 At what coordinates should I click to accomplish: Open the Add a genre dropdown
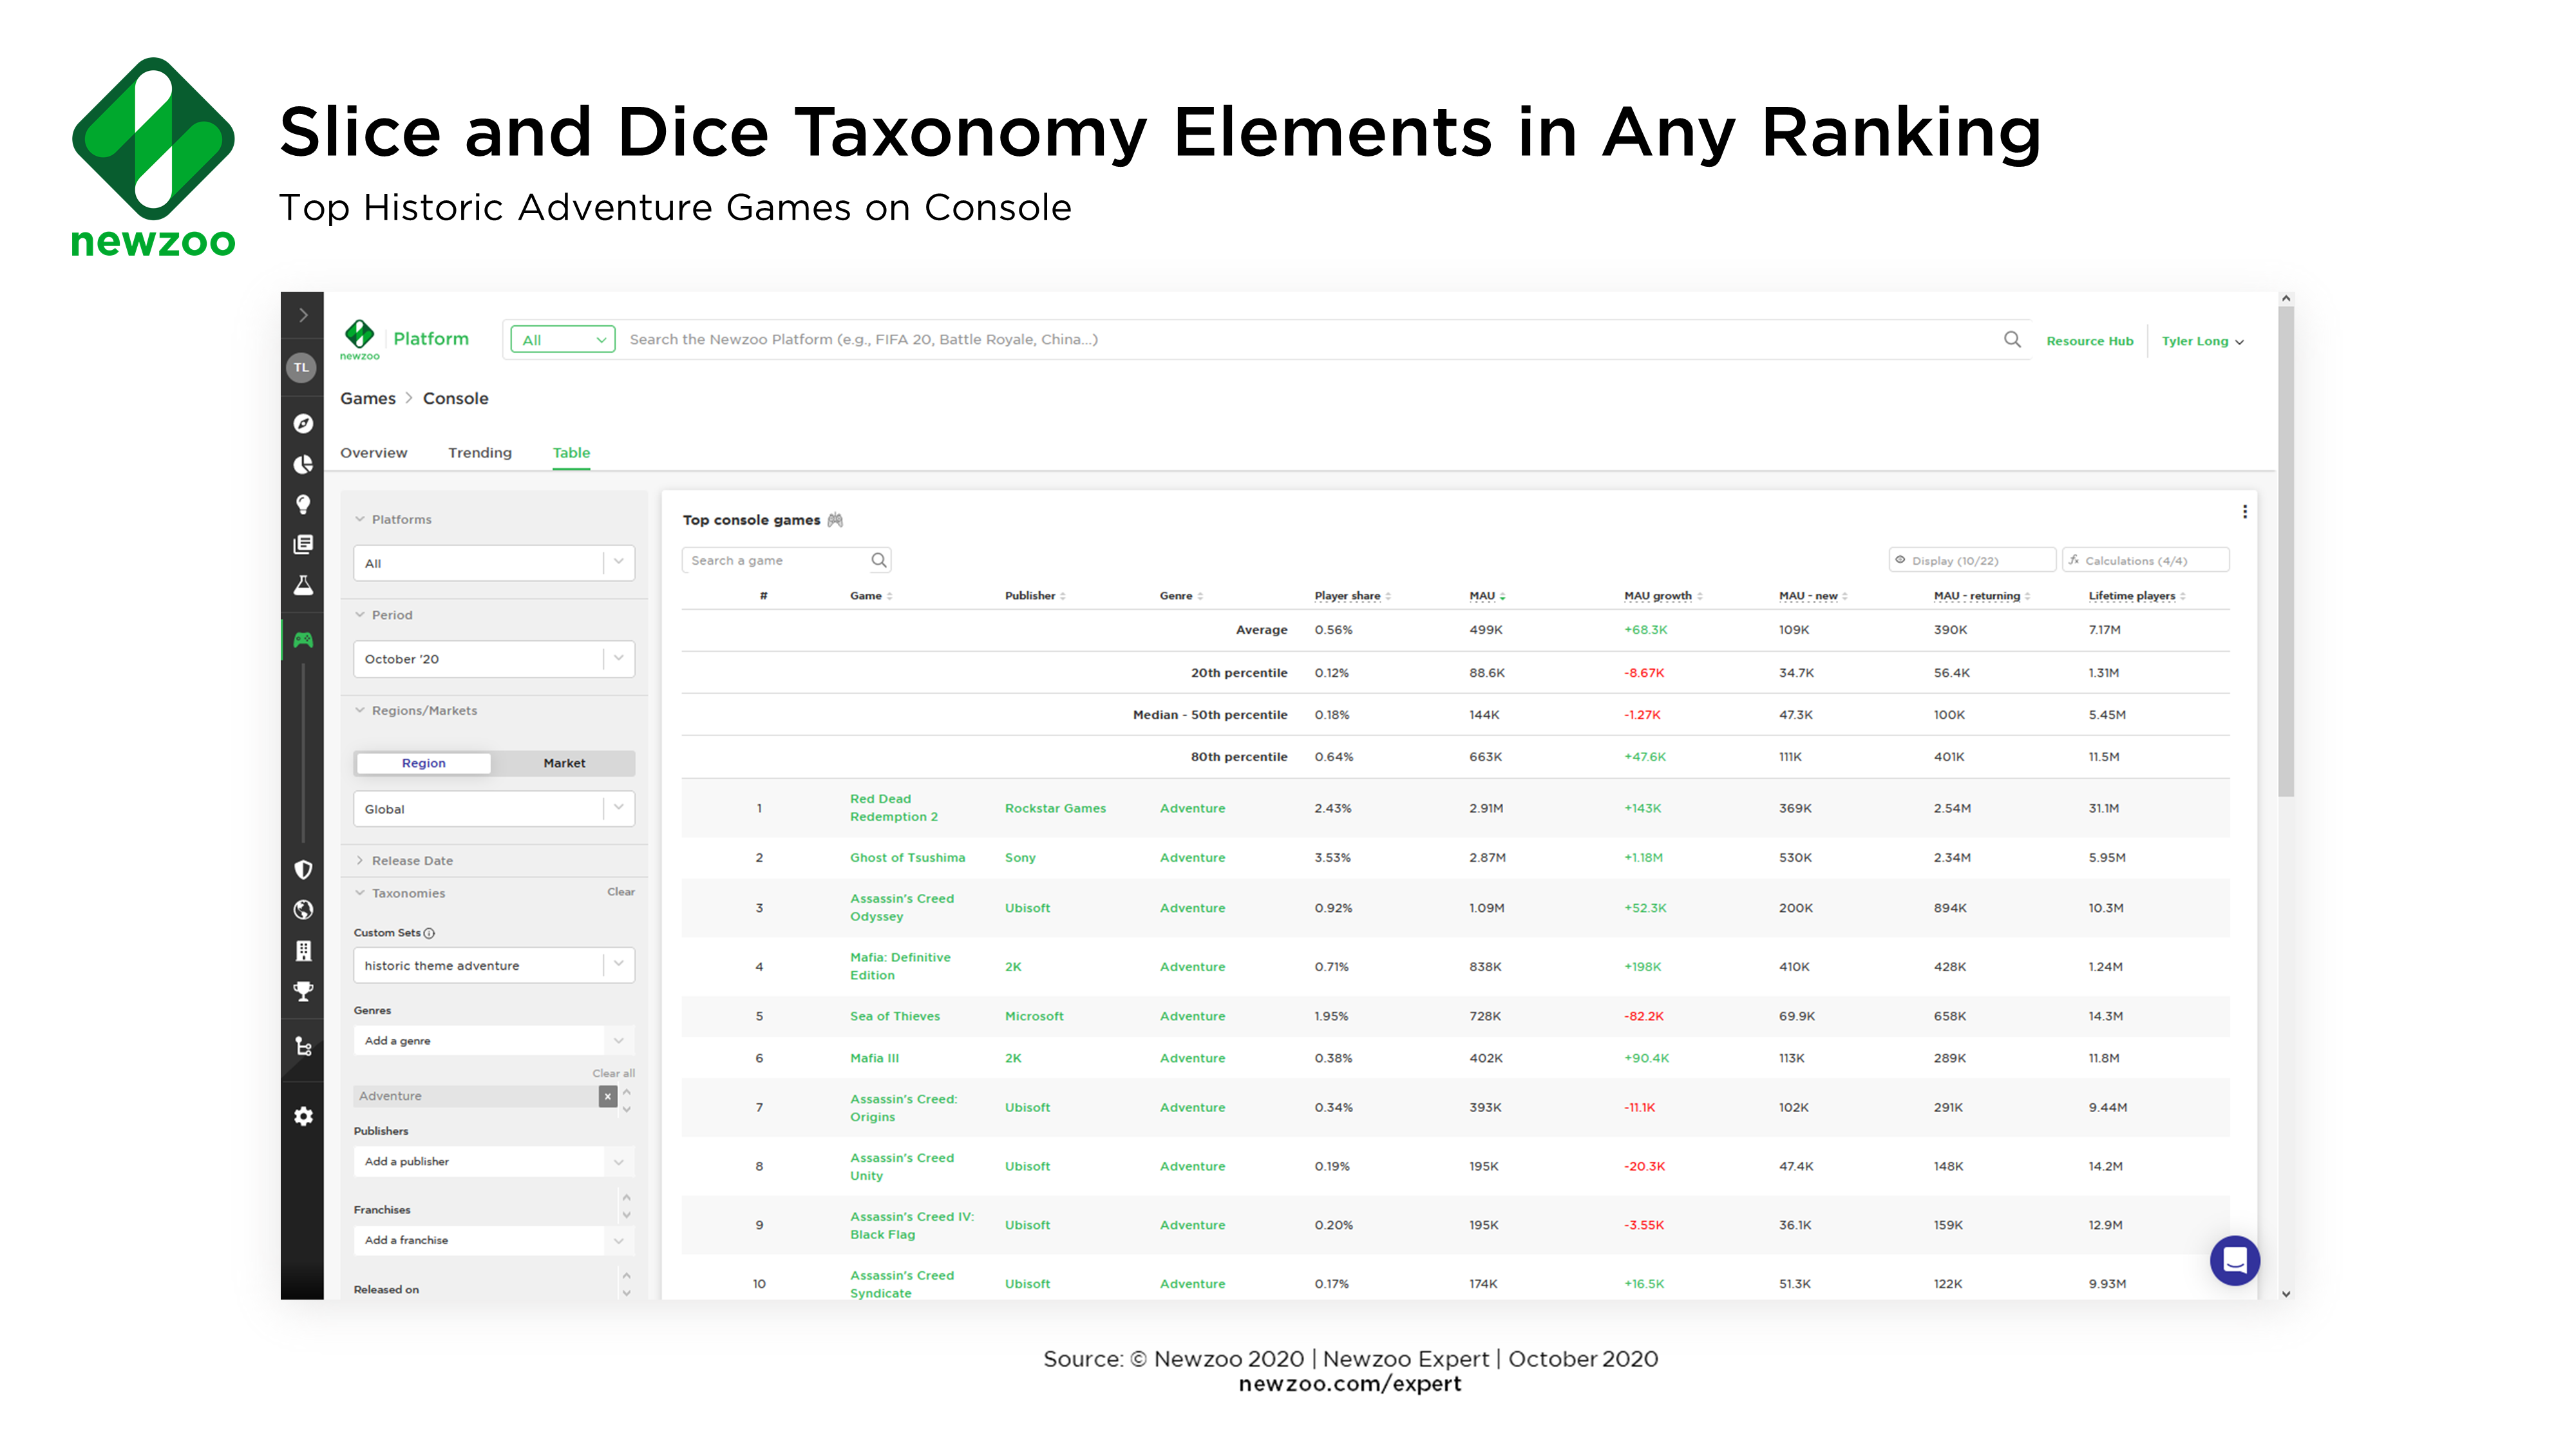(494, 1041)
